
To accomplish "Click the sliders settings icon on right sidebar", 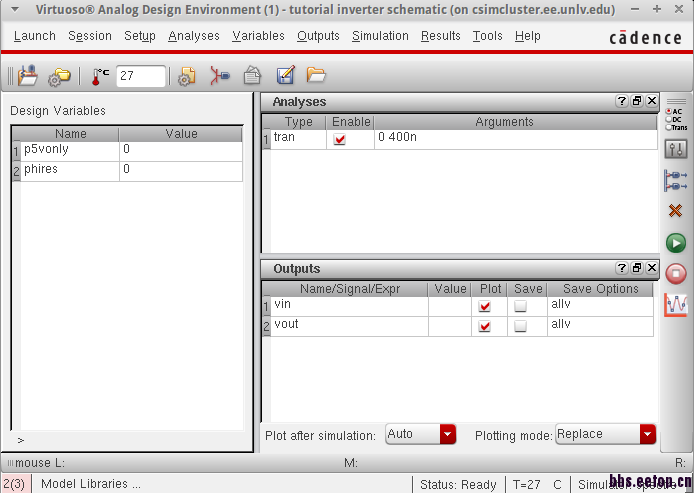I will coord(676,149).
